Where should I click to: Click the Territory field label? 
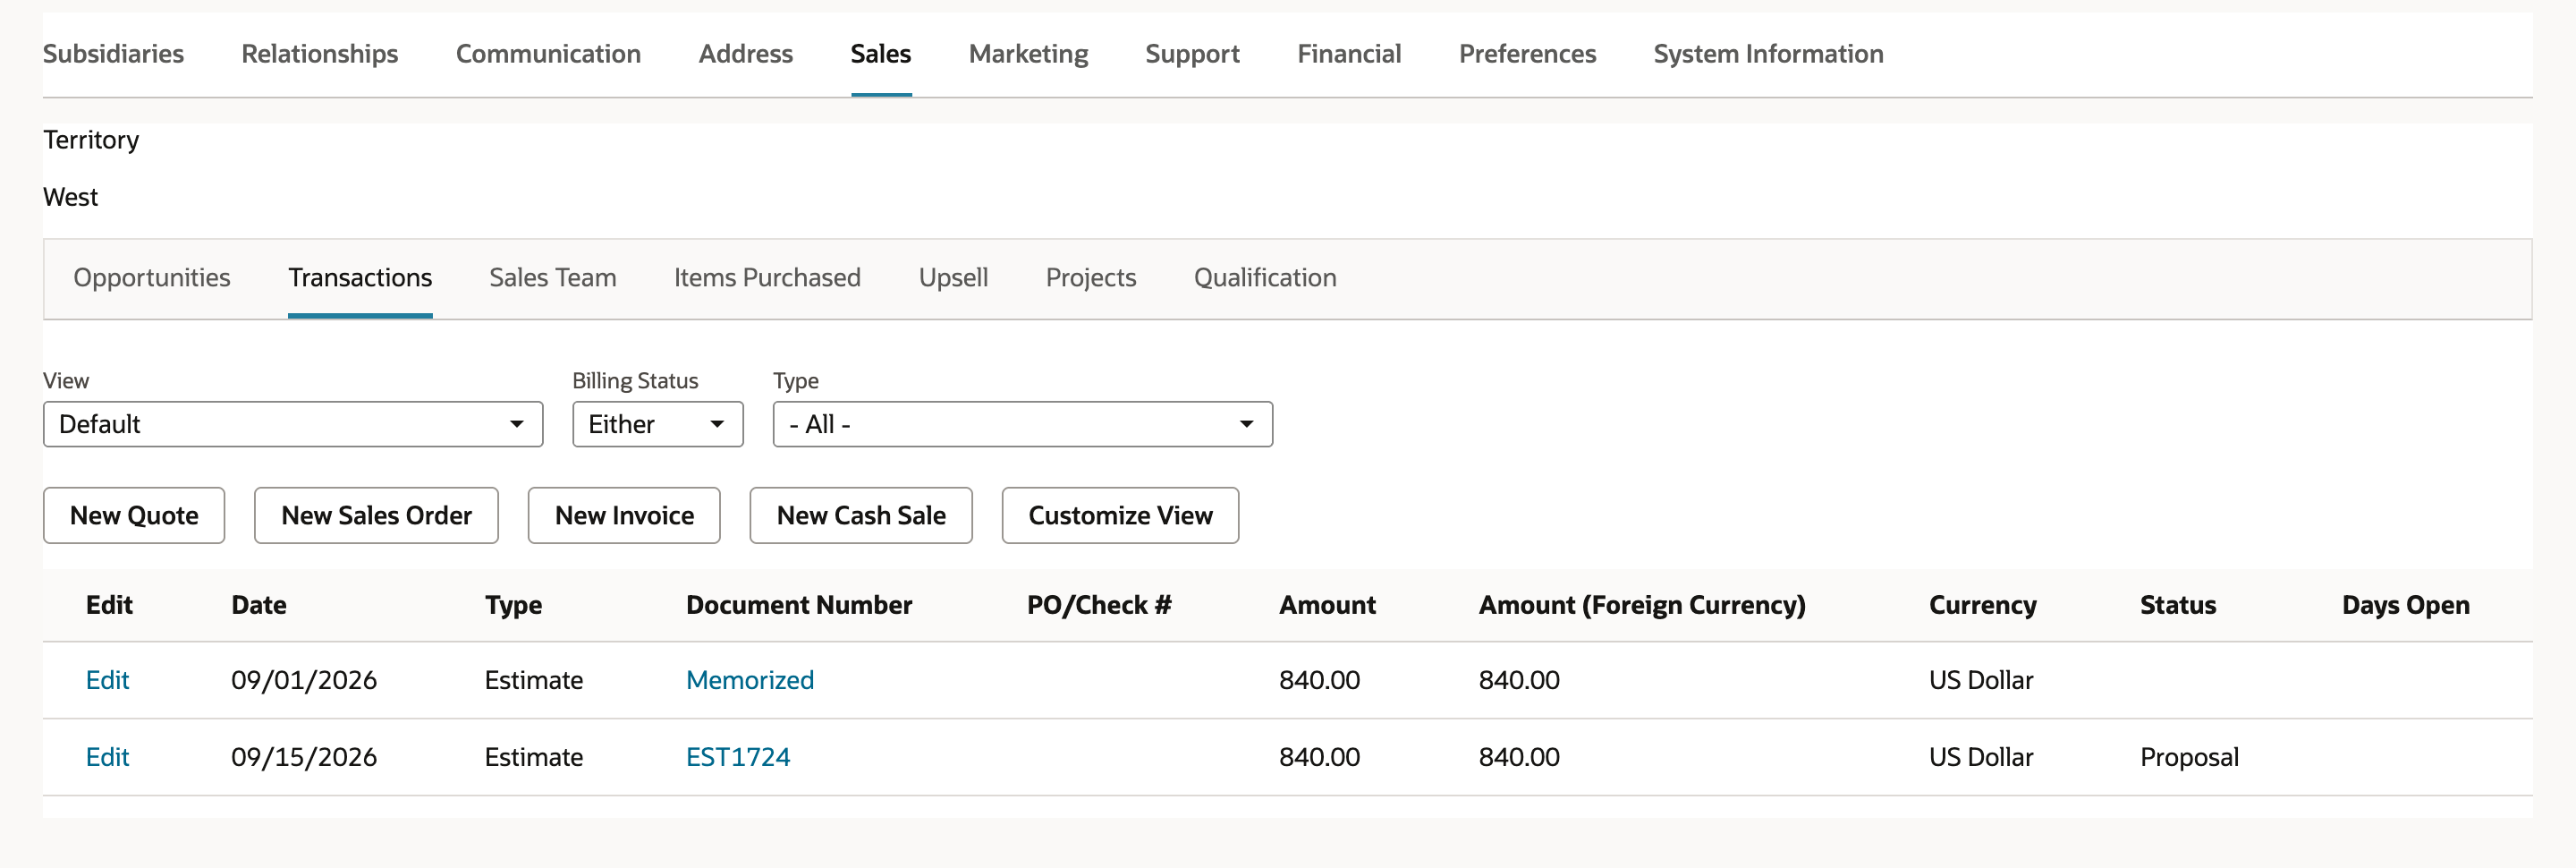pos(91,141)
